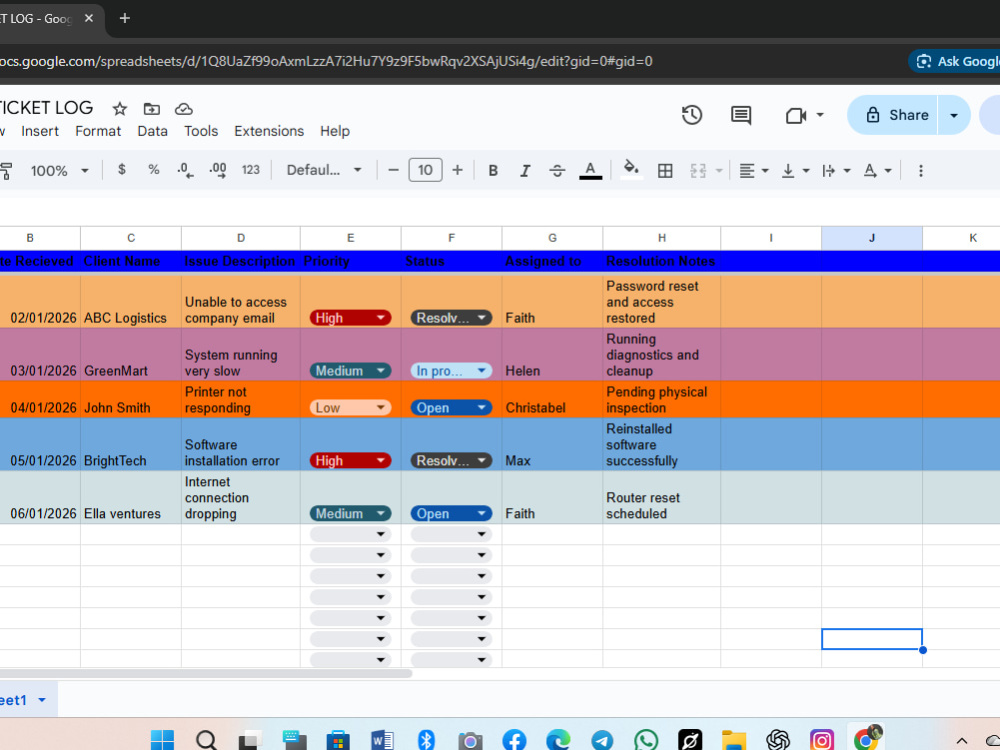Format as currency dollar sign
Screen dimensions: 1000x750
pyautogui.click(x=122, y=170)
